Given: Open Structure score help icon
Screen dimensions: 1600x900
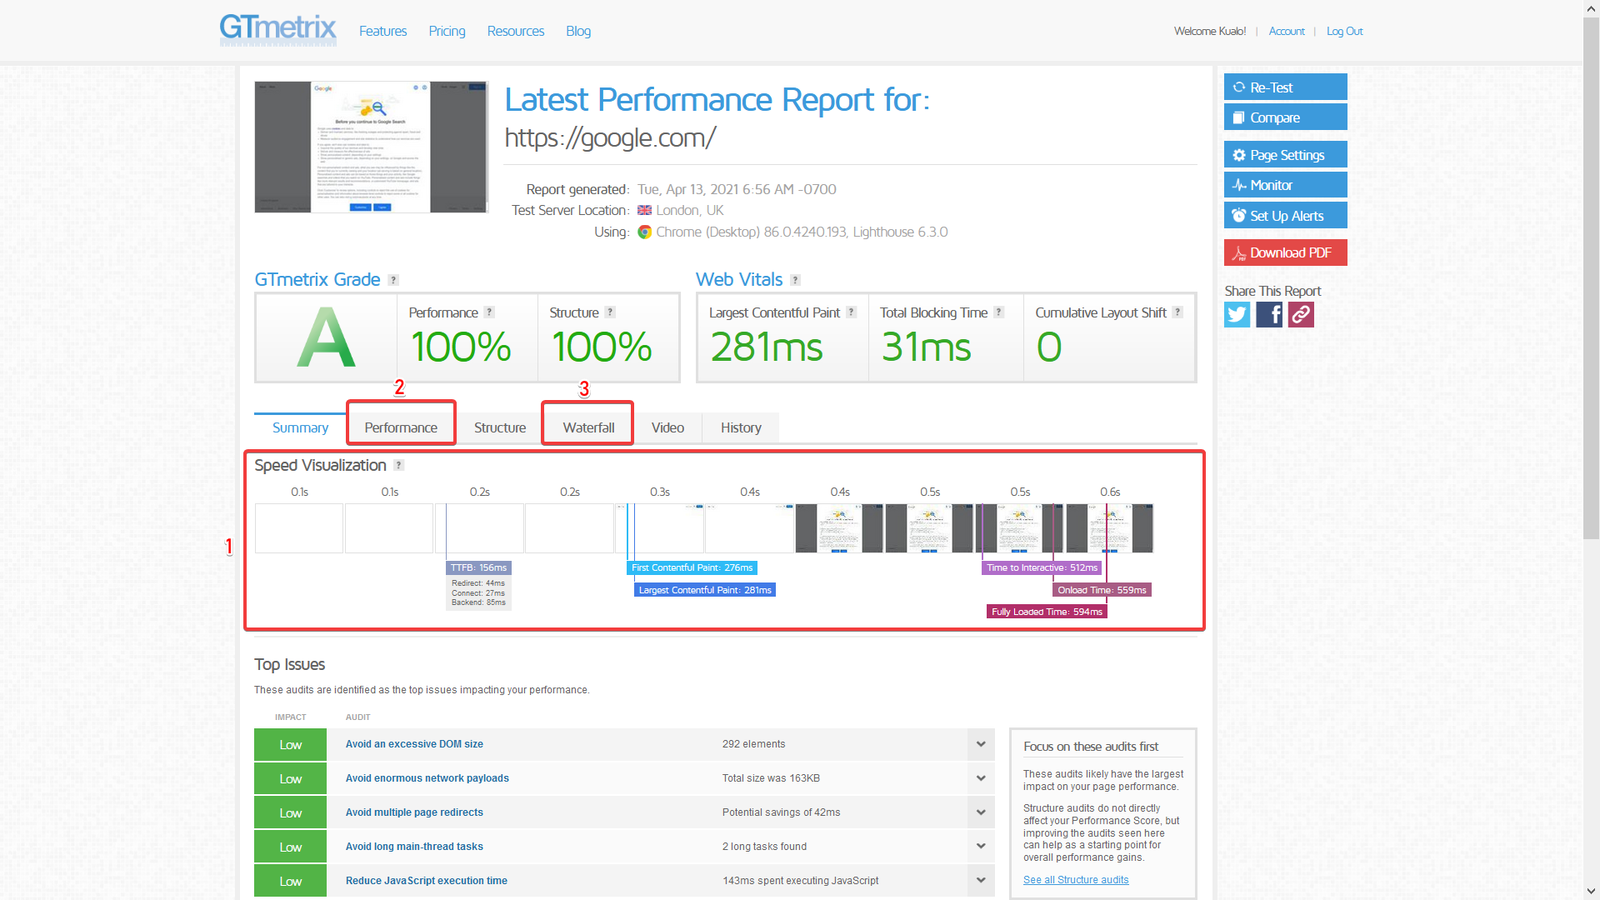Looking at the screenshot, I should tap(610, 312).
